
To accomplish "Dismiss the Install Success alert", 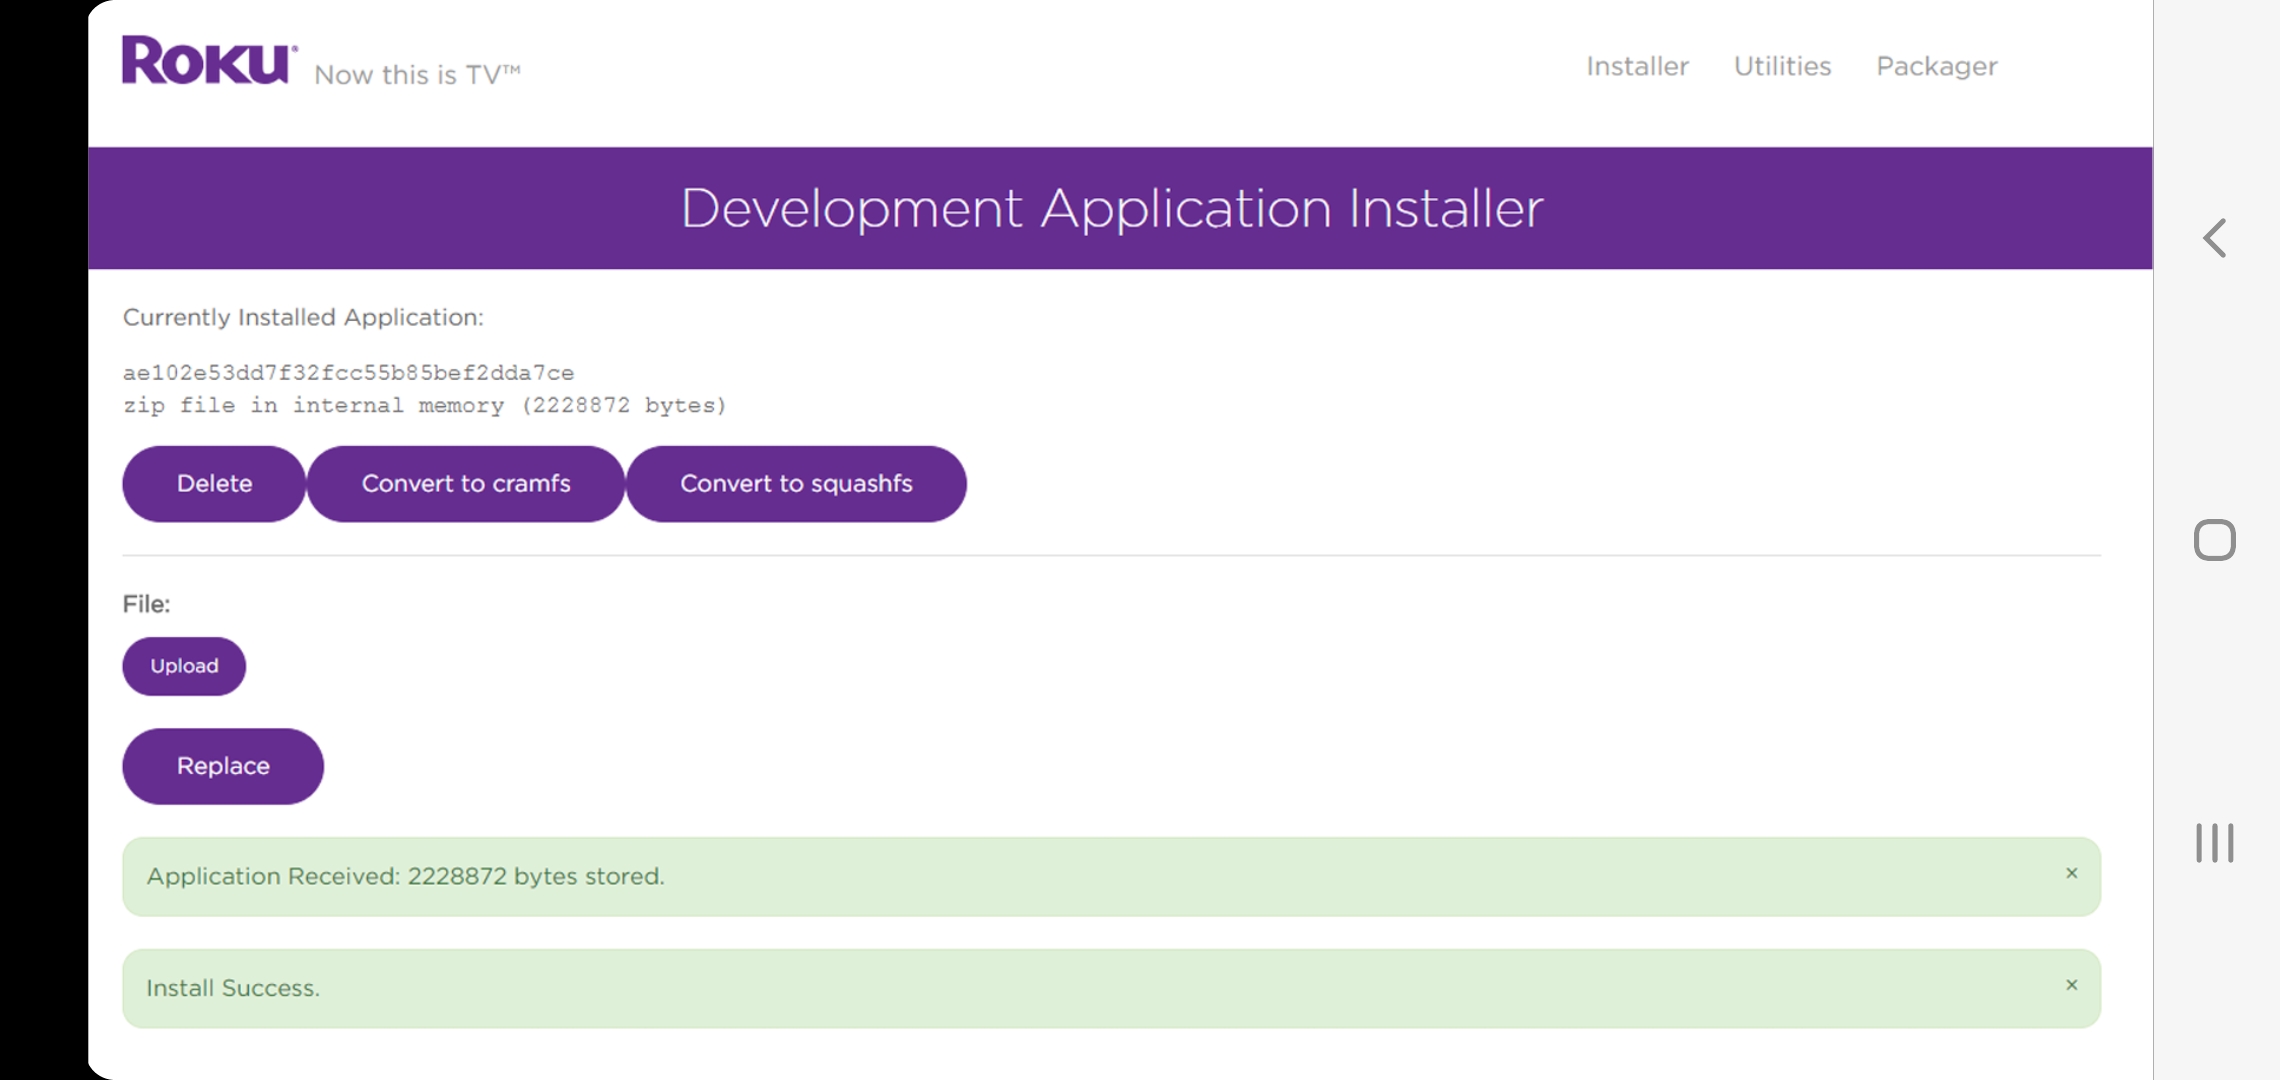I will (2071, 986).
